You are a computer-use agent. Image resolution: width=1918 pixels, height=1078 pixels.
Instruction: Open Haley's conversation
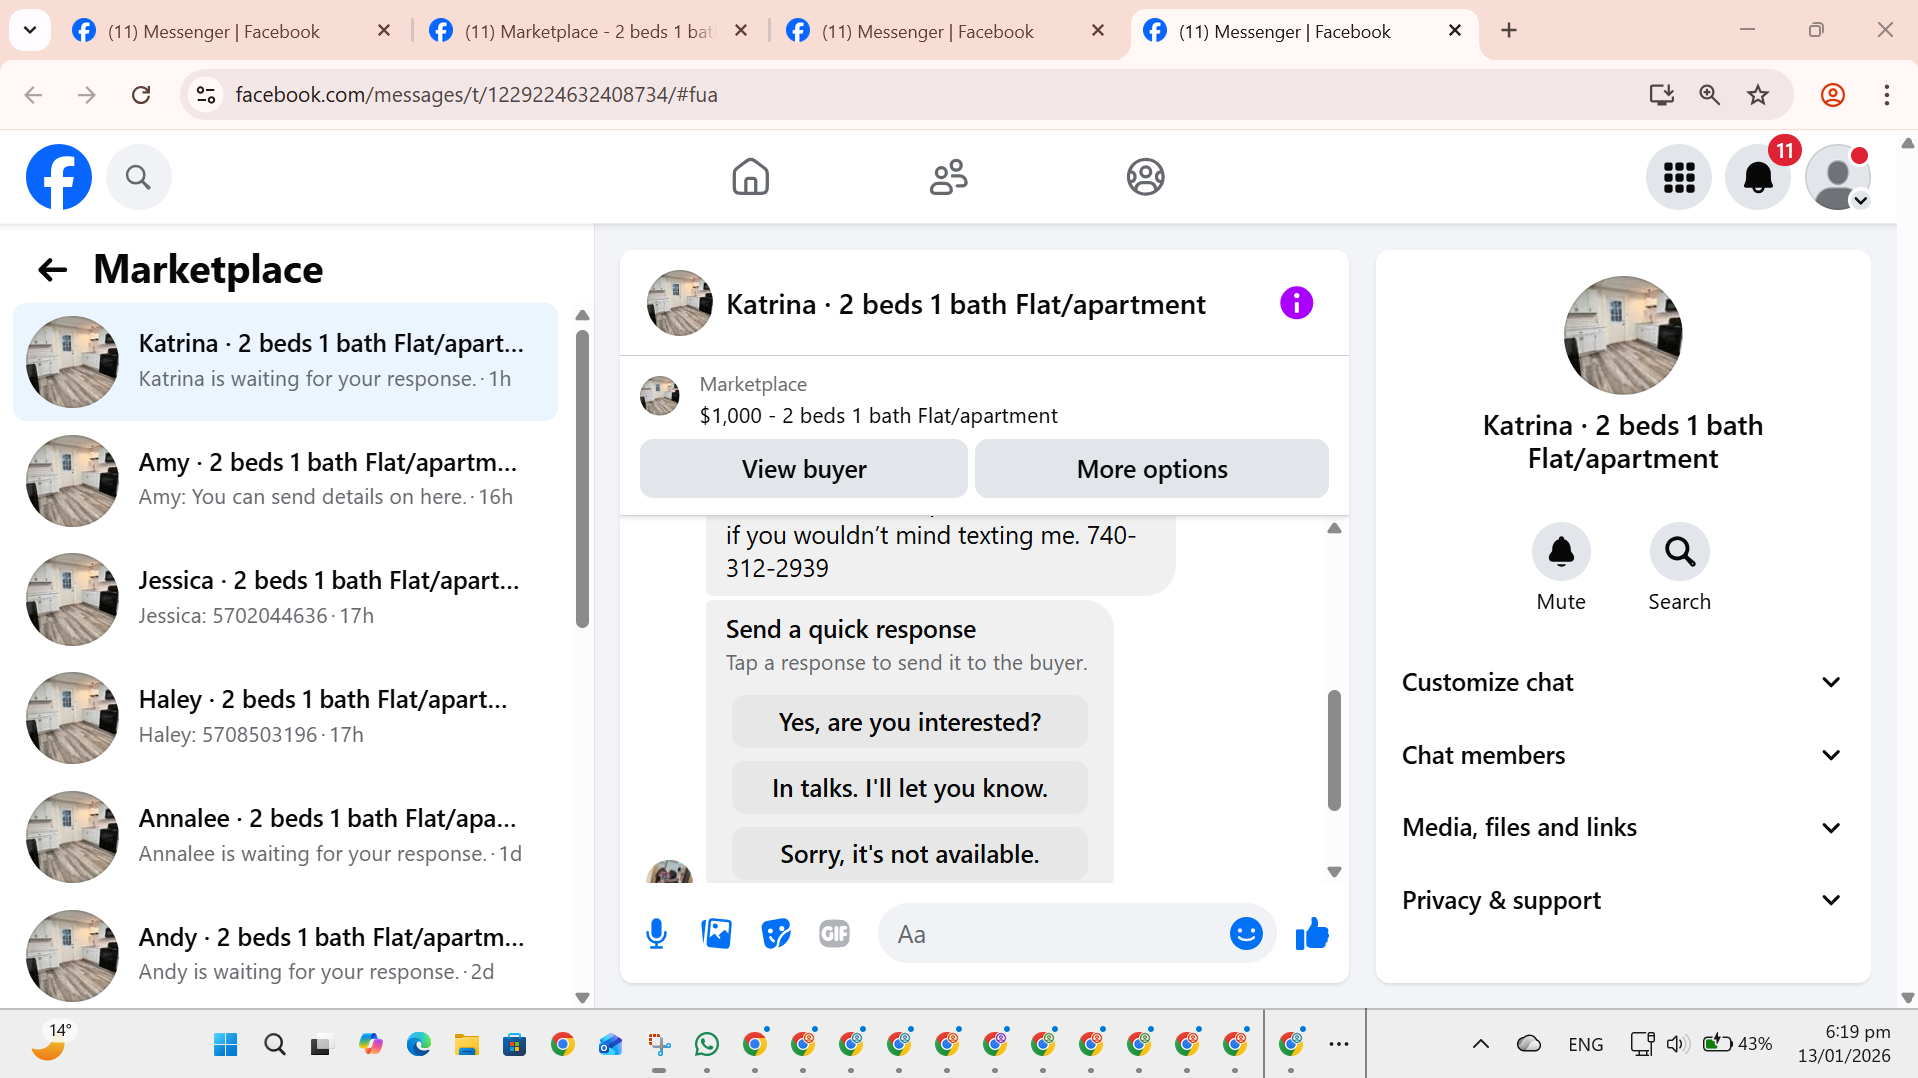coord(285,717)
